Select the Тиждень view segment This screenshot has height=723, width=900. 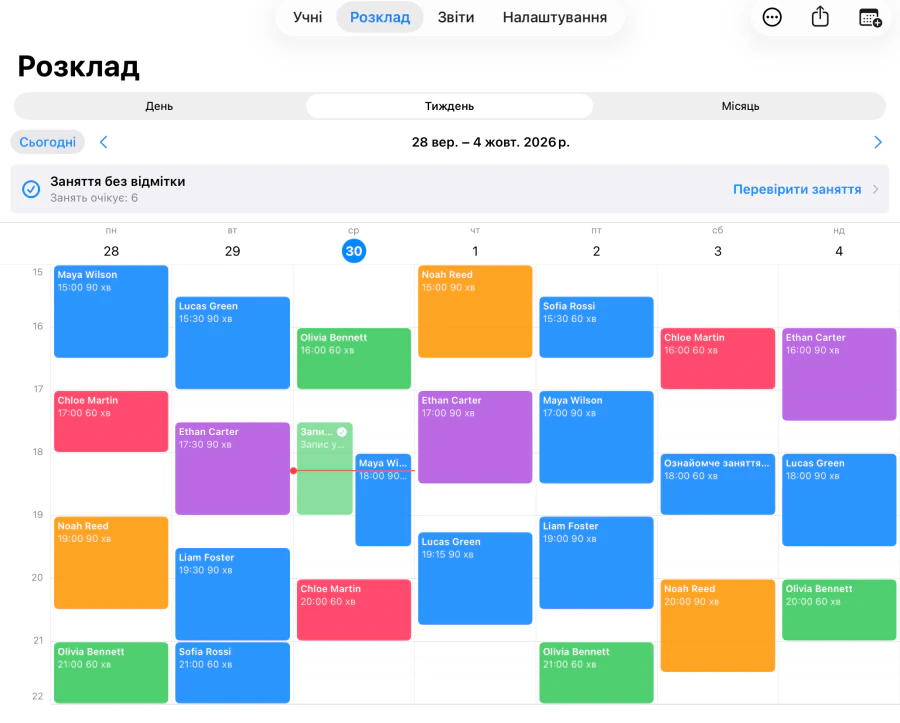[x=449, y=106]
